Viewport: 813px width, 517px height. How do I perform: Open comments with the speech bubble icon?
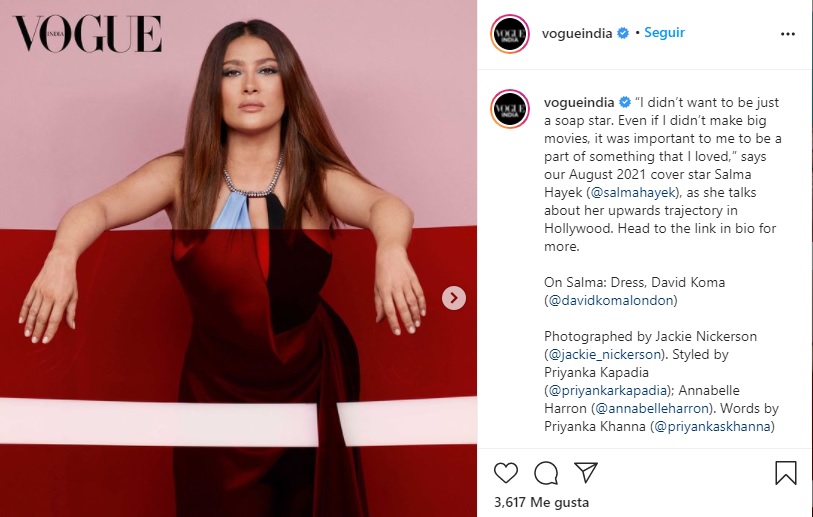coord(546,473)
